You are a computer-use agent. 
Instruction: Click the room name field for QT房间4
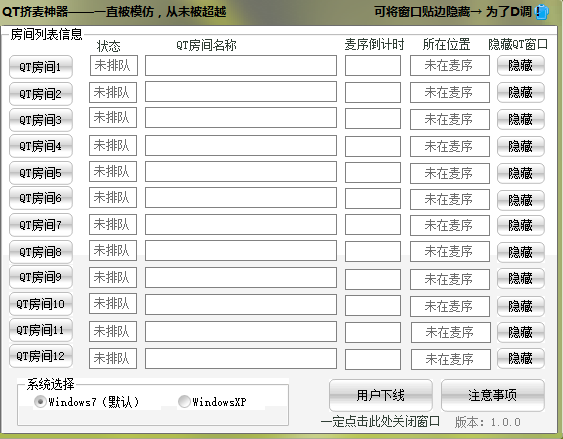click(x=241, y=145)
